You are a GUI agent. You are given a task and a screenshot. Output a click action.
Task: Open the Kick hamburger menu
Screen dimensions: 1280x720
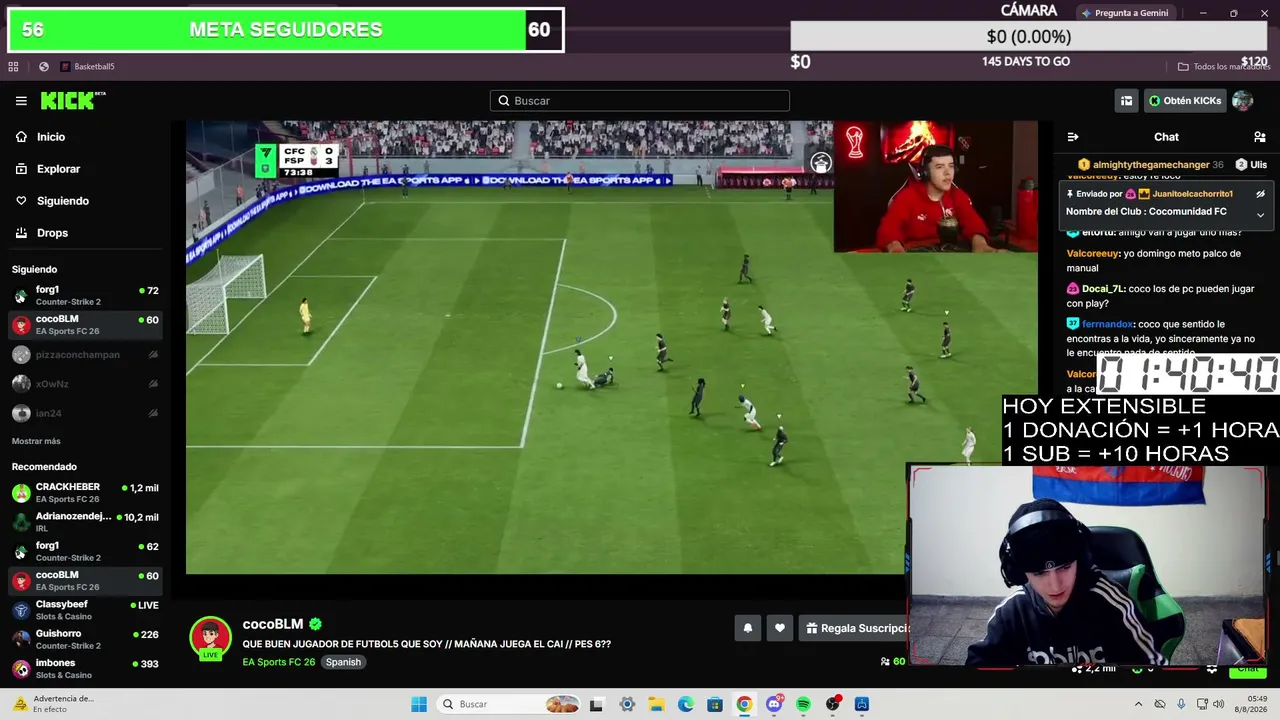pyautogui.click(x=21, y=101)
